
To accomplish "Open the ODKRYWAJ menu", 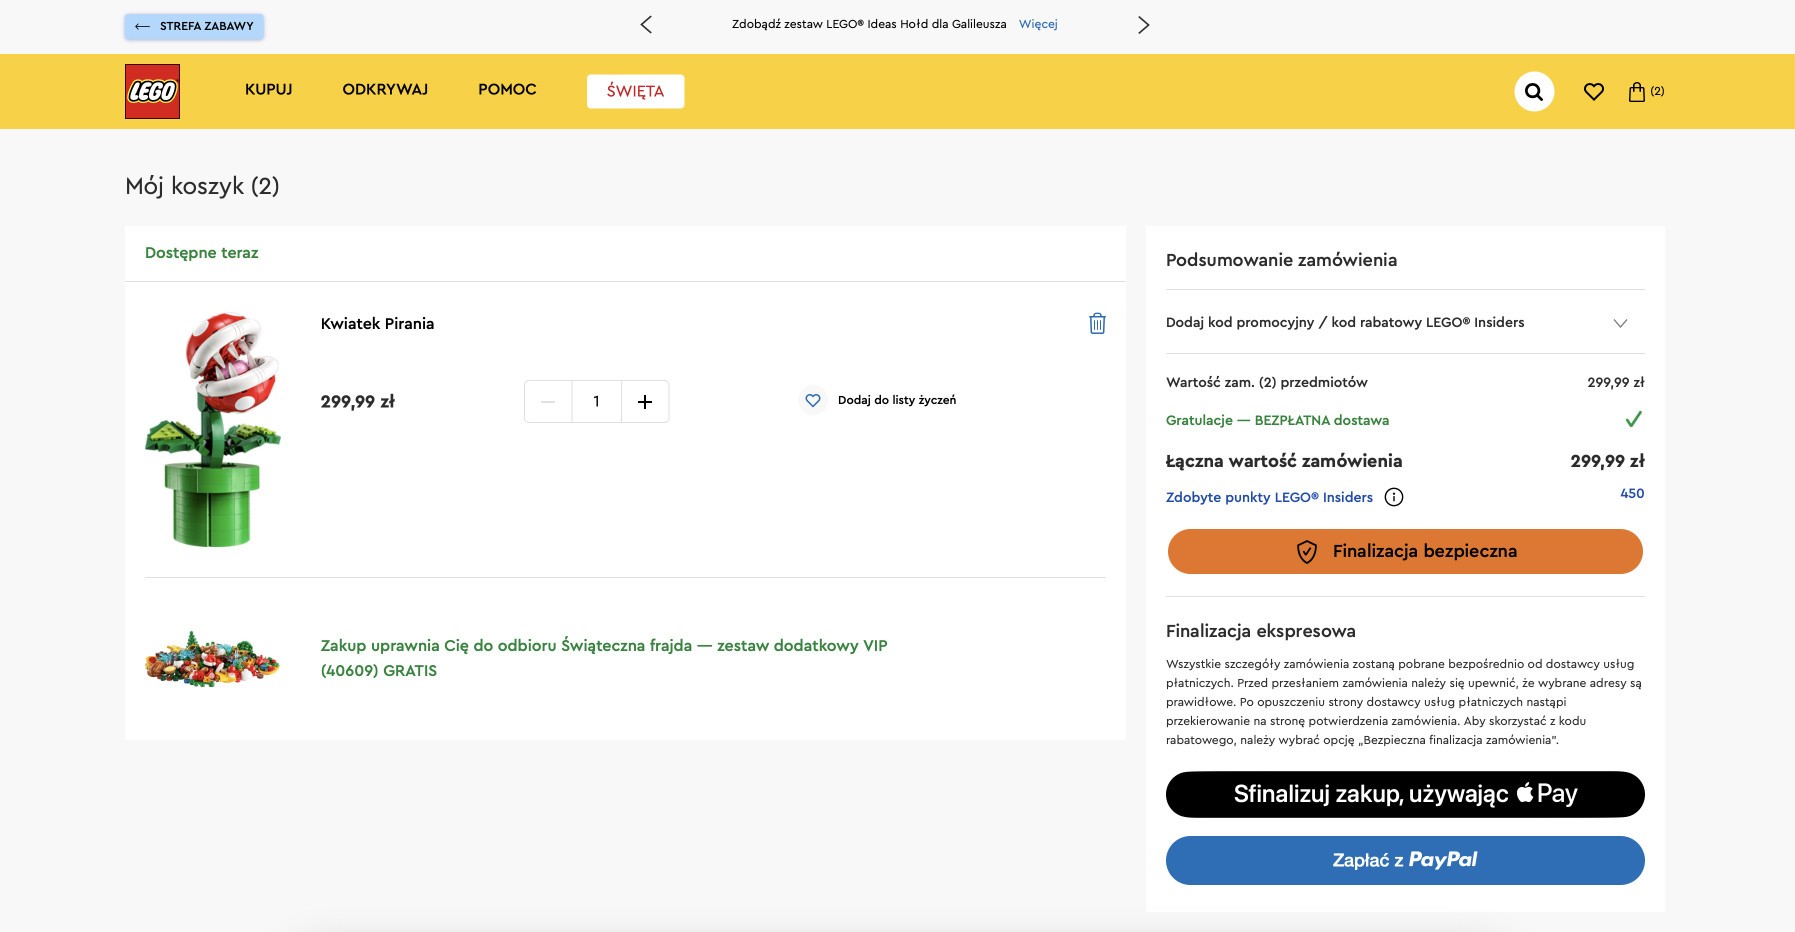I will pyautogui.click(x=385, y=89).
